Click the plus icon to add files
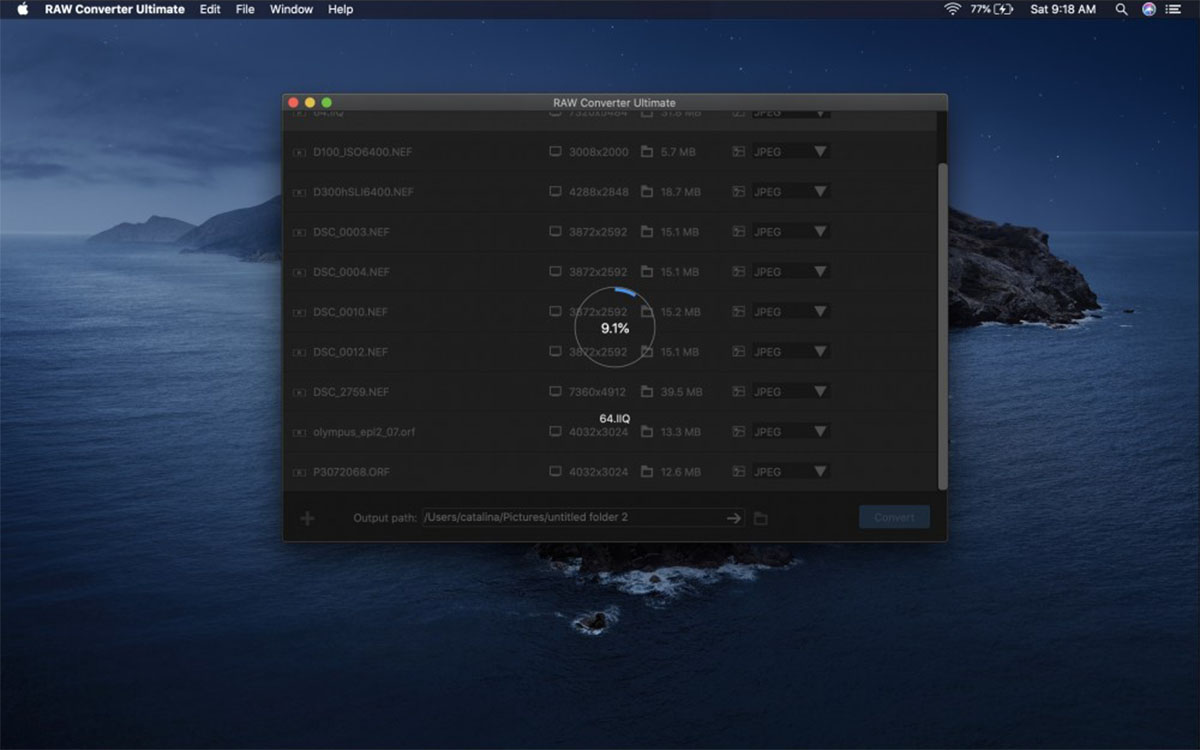 (307, 518)
